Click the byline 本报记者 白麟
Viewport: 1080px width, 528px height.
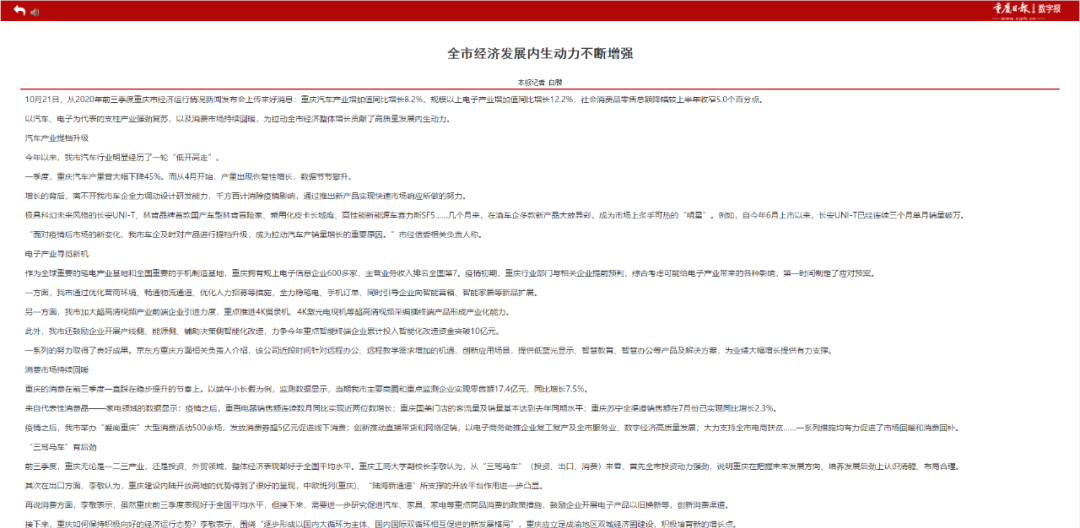539,82
